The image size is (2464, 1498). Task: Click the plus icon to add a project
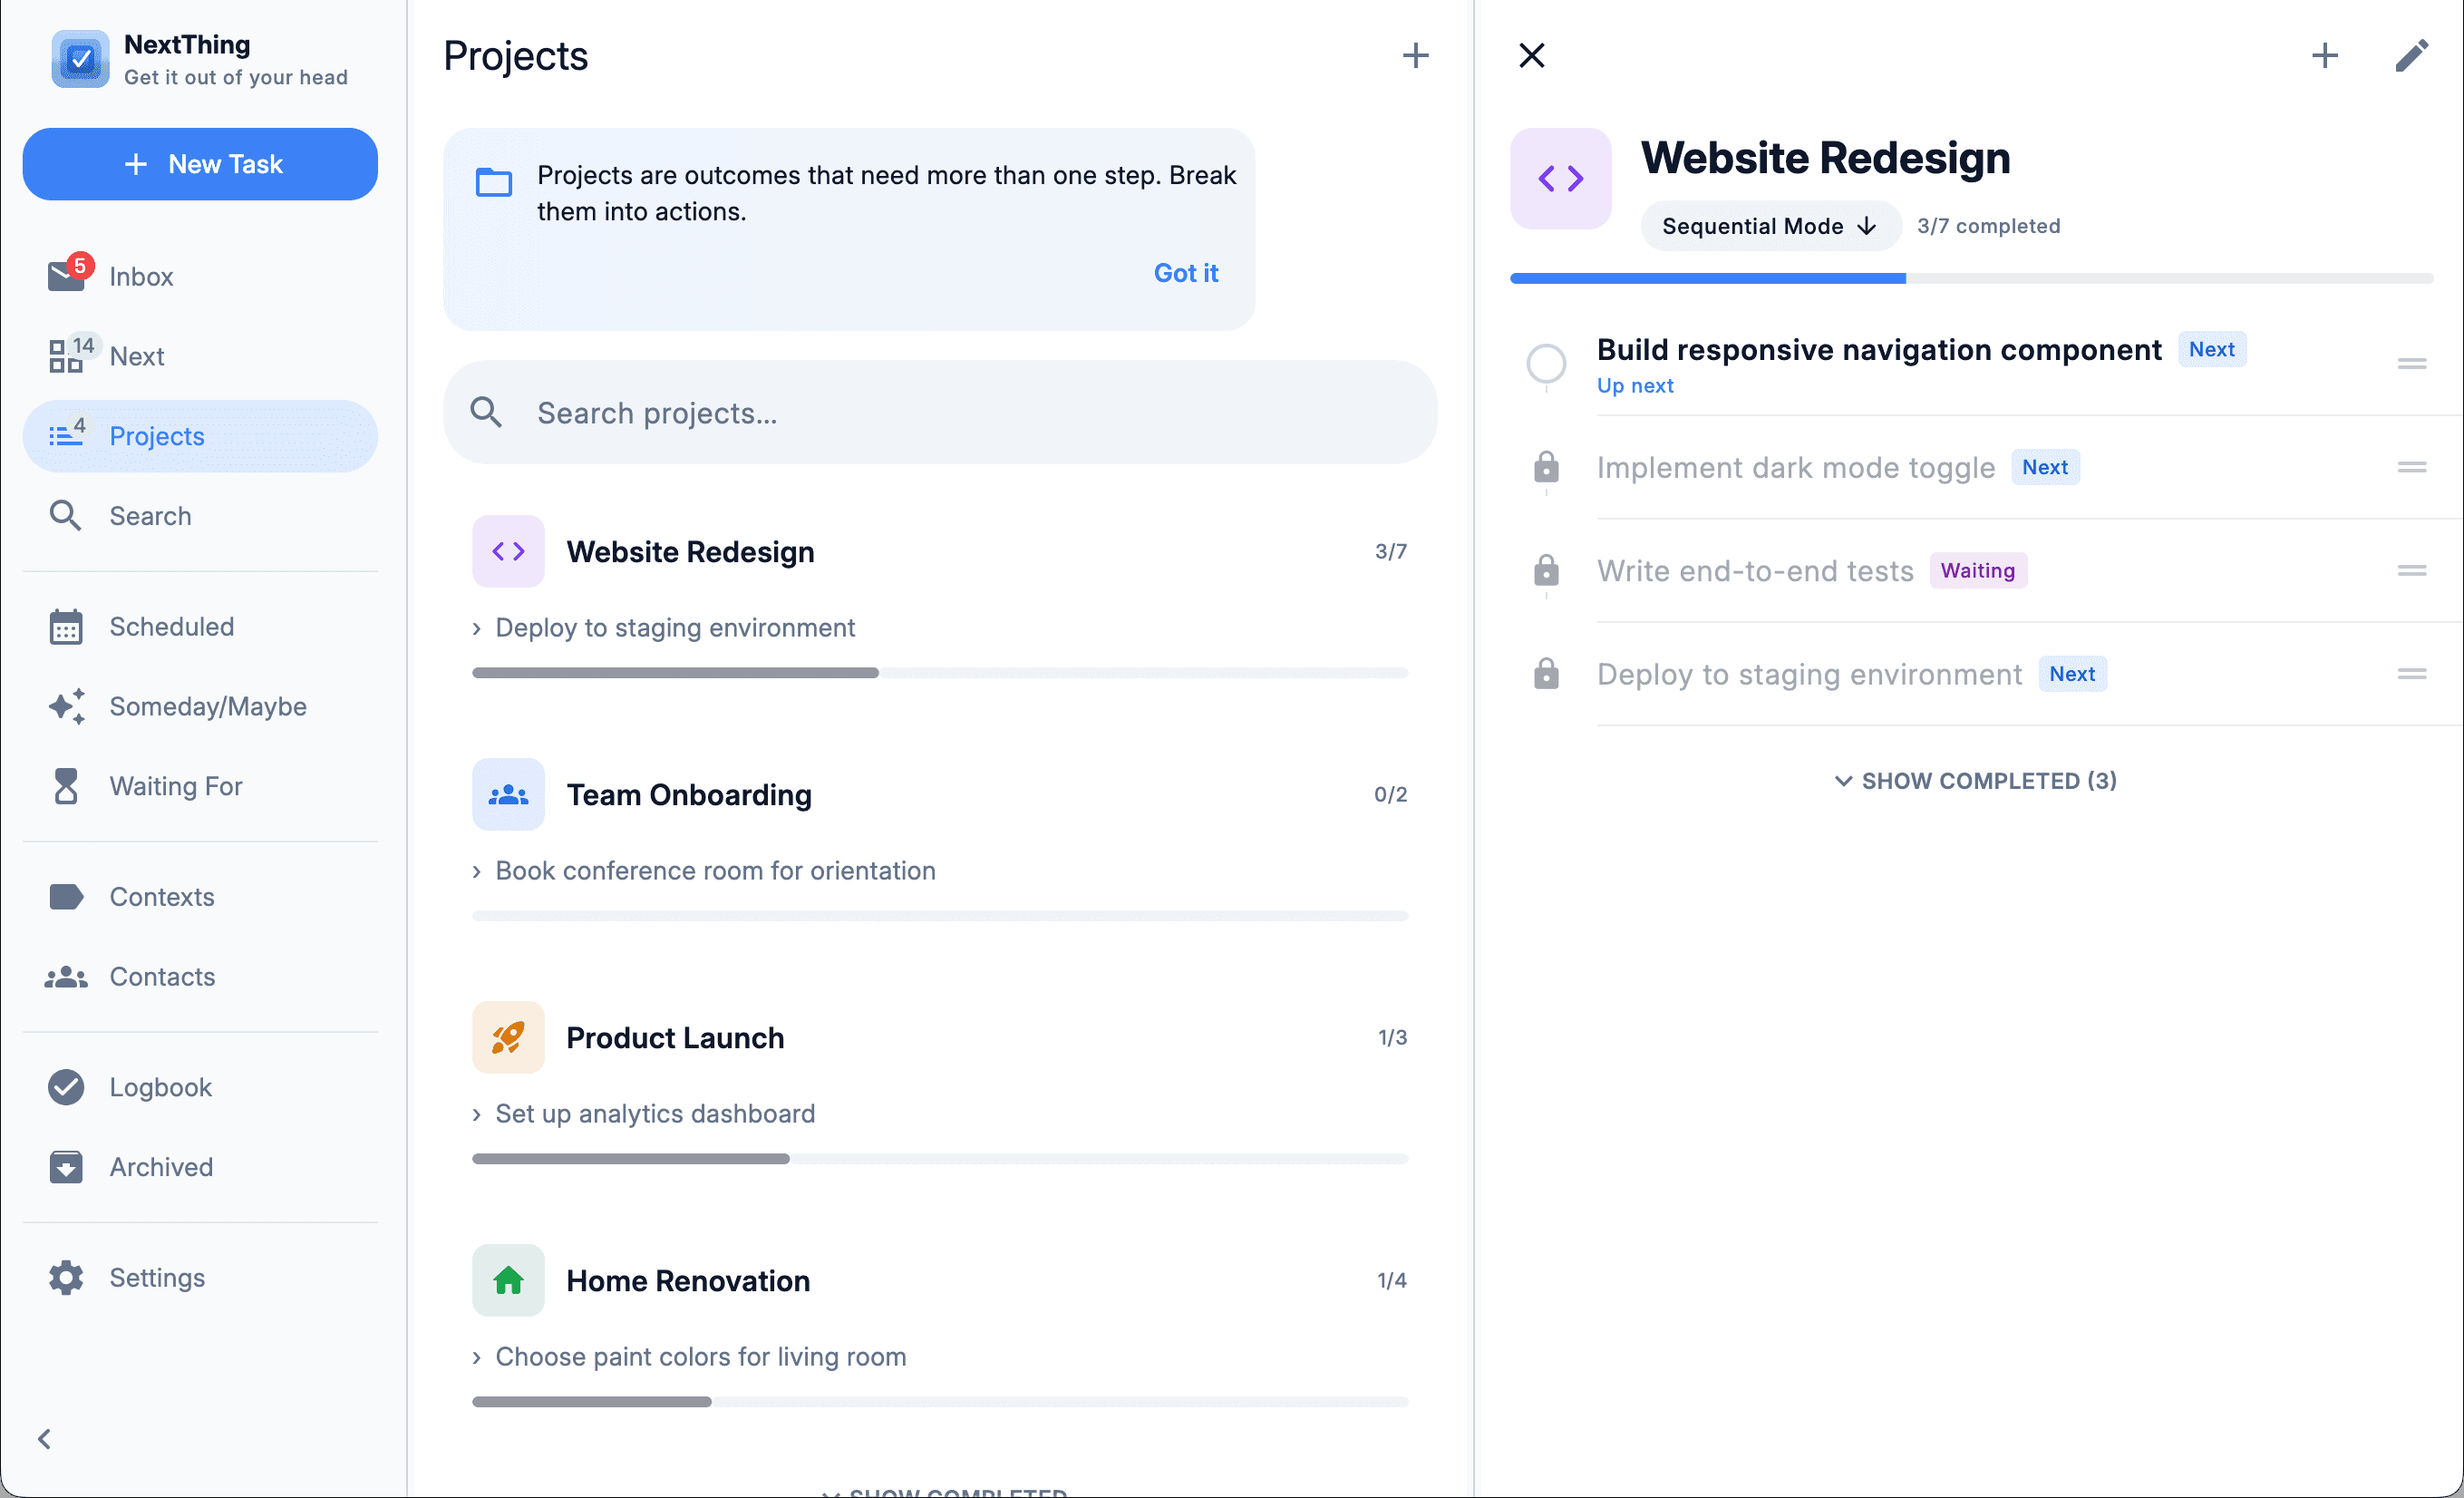1416,55
